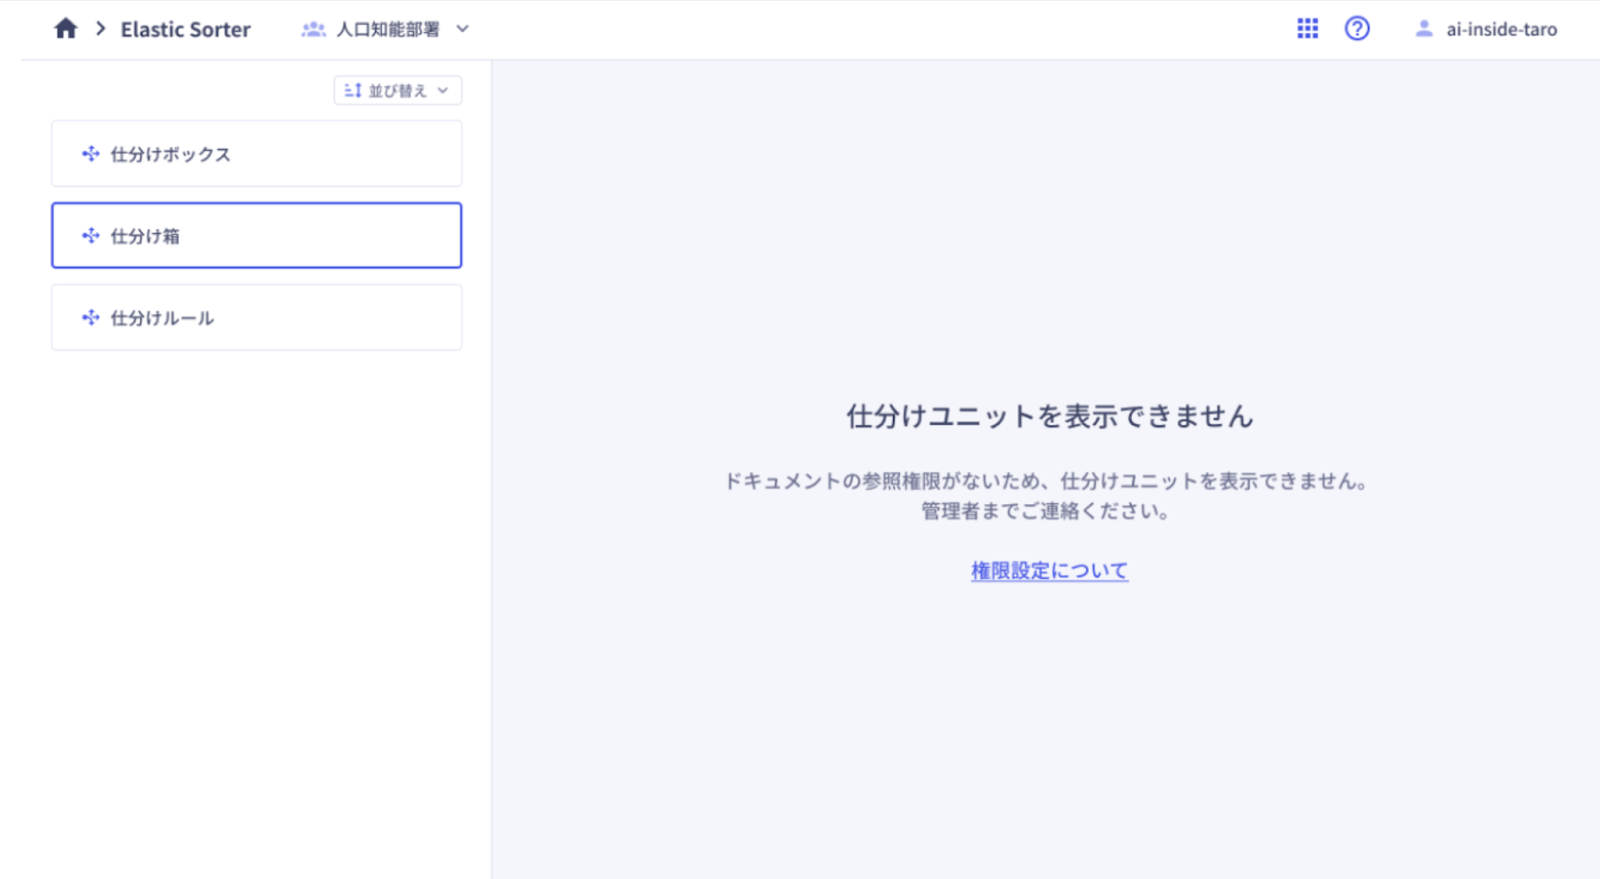The height and width of the screenshot is (879, 1600).
Task: Click the user avatar icon
Action: pos(1423,29)
